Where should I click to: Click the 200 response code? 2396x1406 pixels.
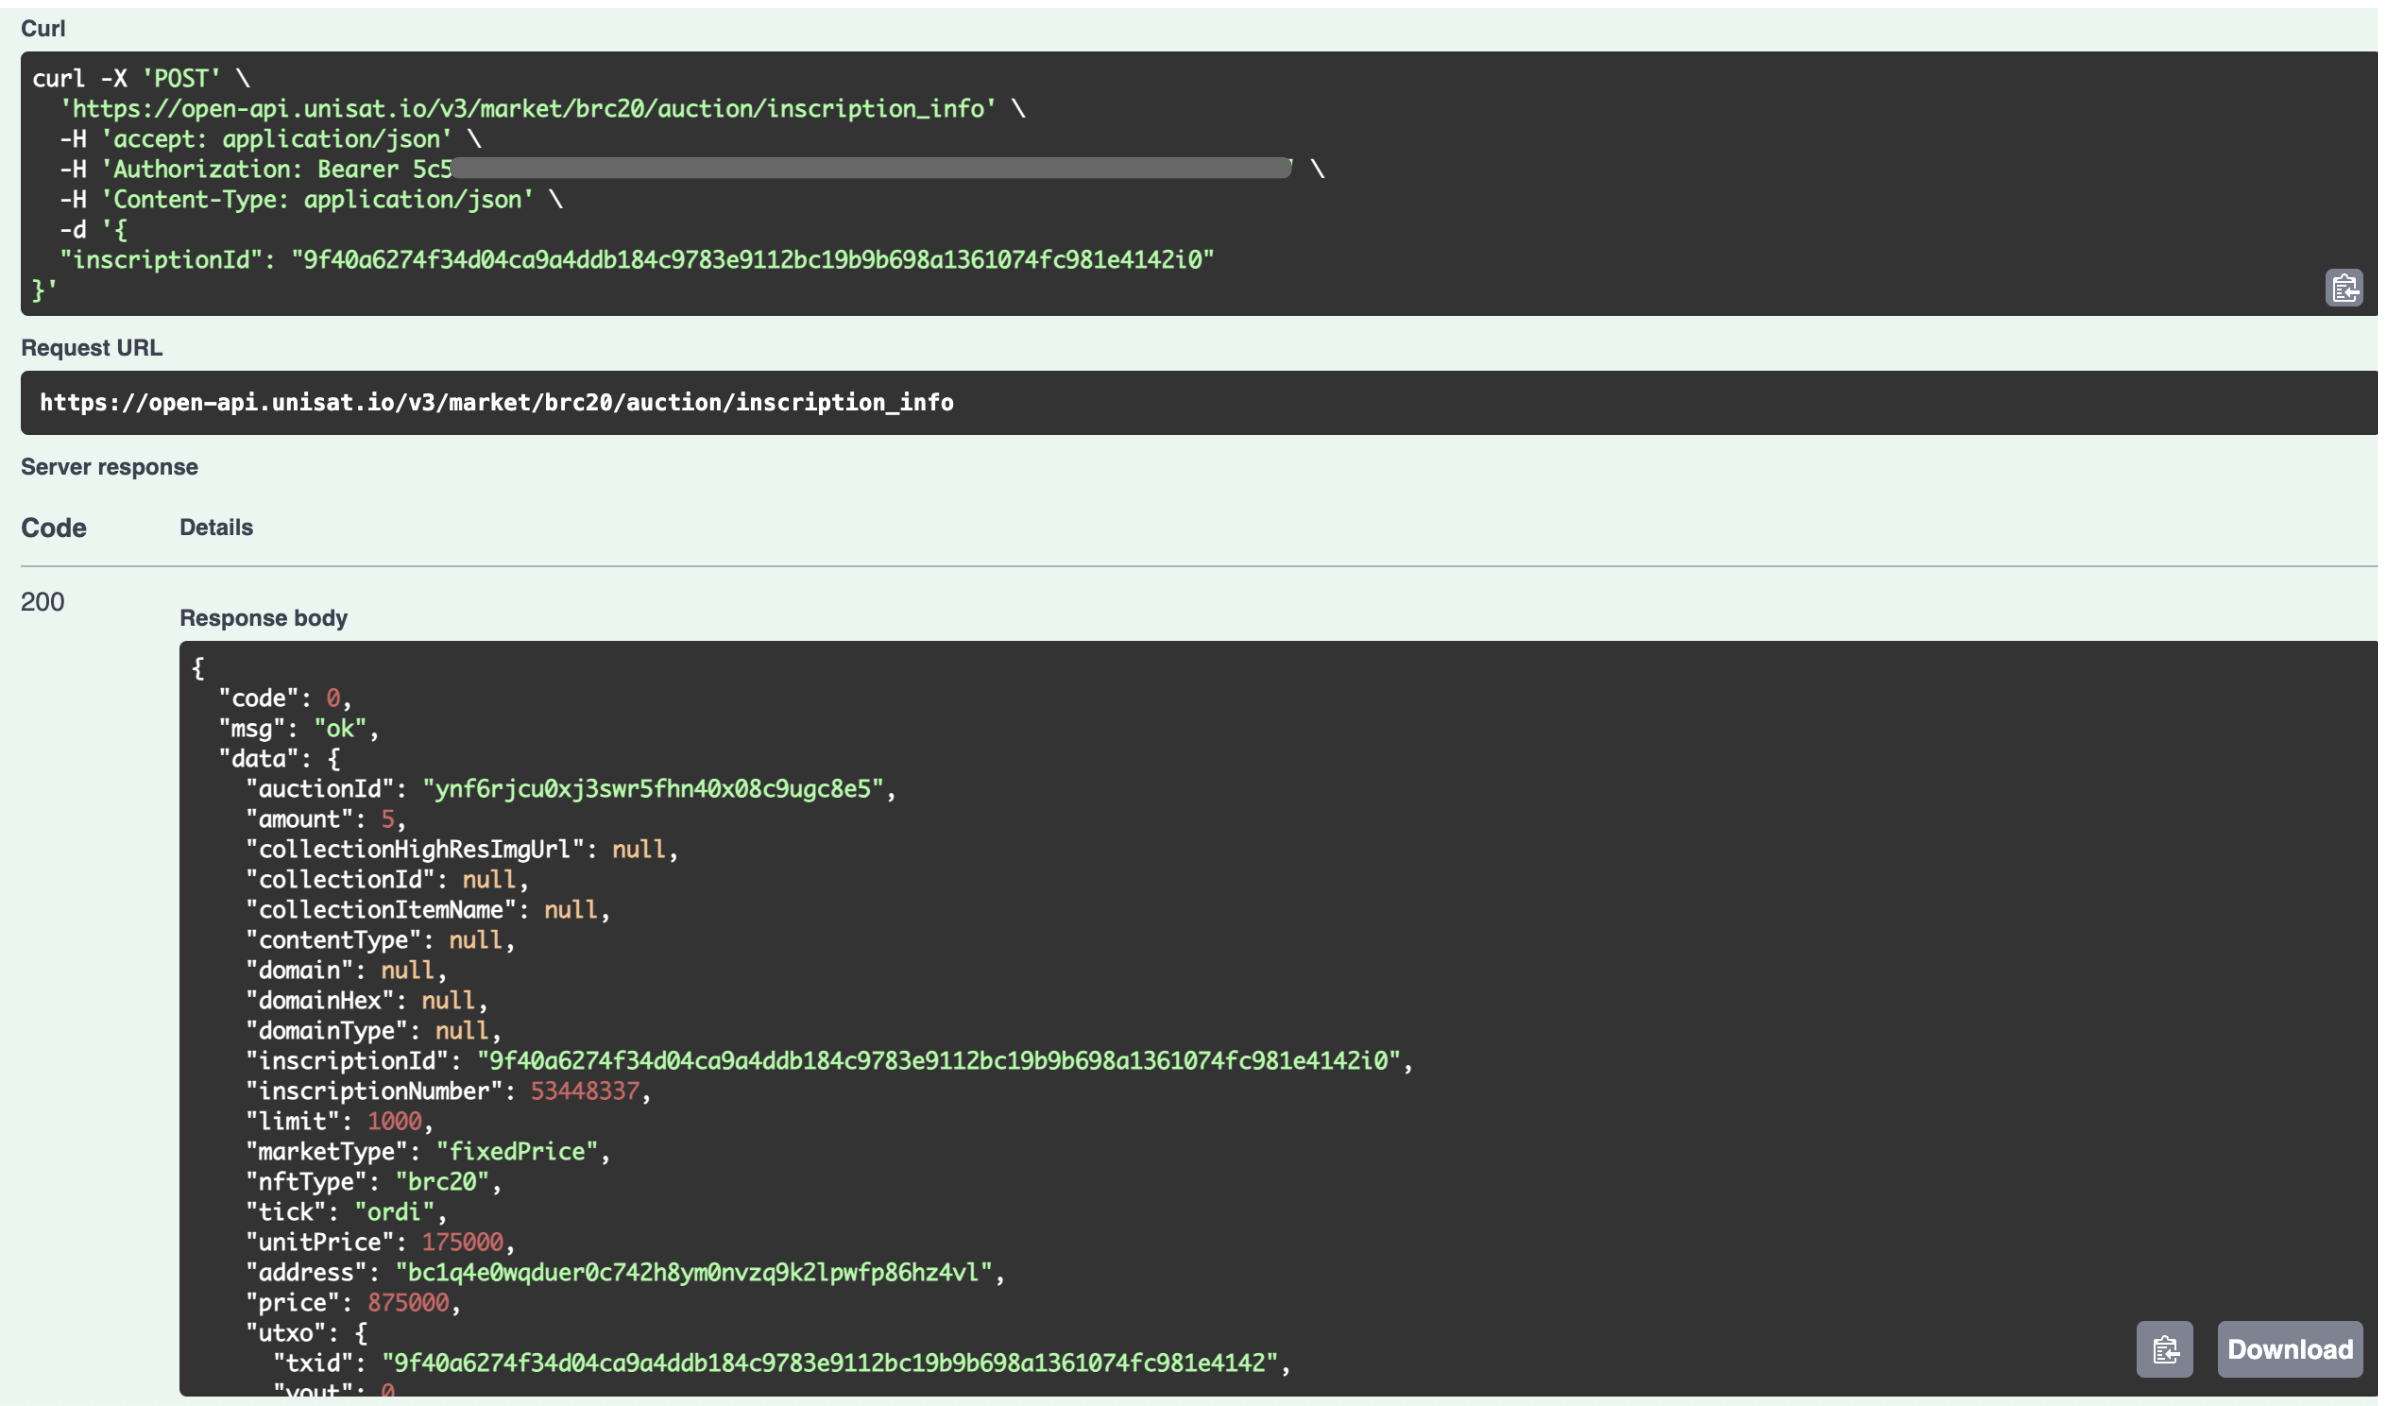tap(42, 601)
